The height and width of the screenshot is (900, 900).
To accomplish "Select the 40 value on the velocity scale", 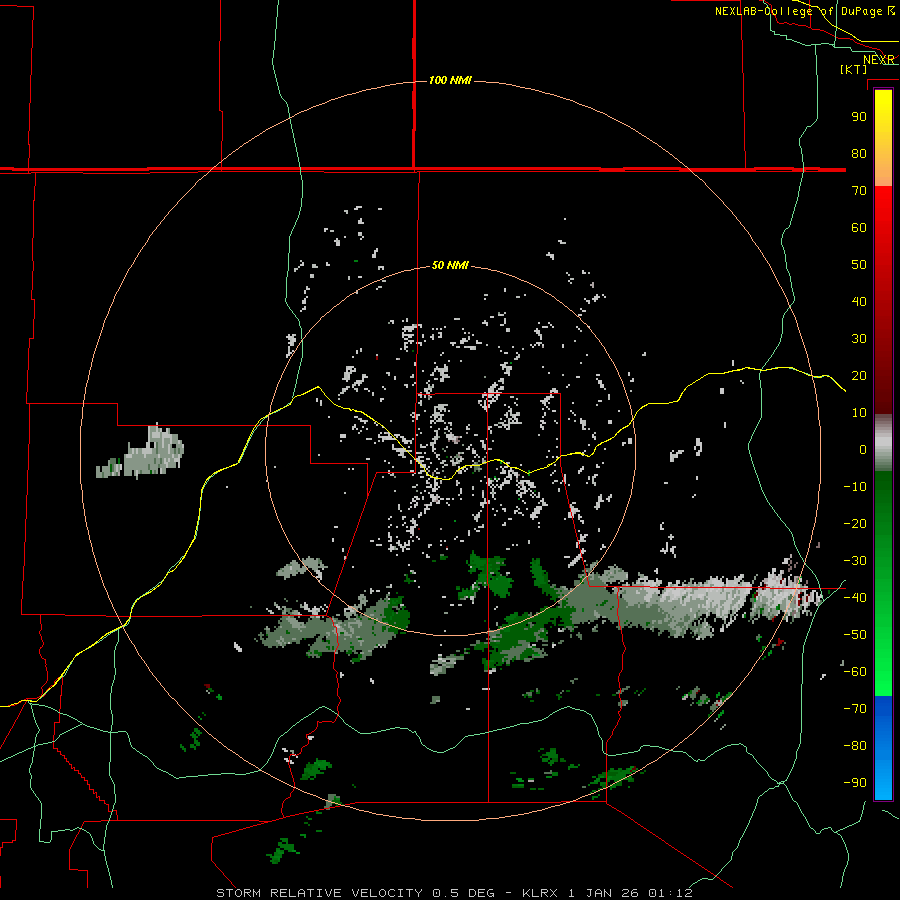I will coord(859,302).
